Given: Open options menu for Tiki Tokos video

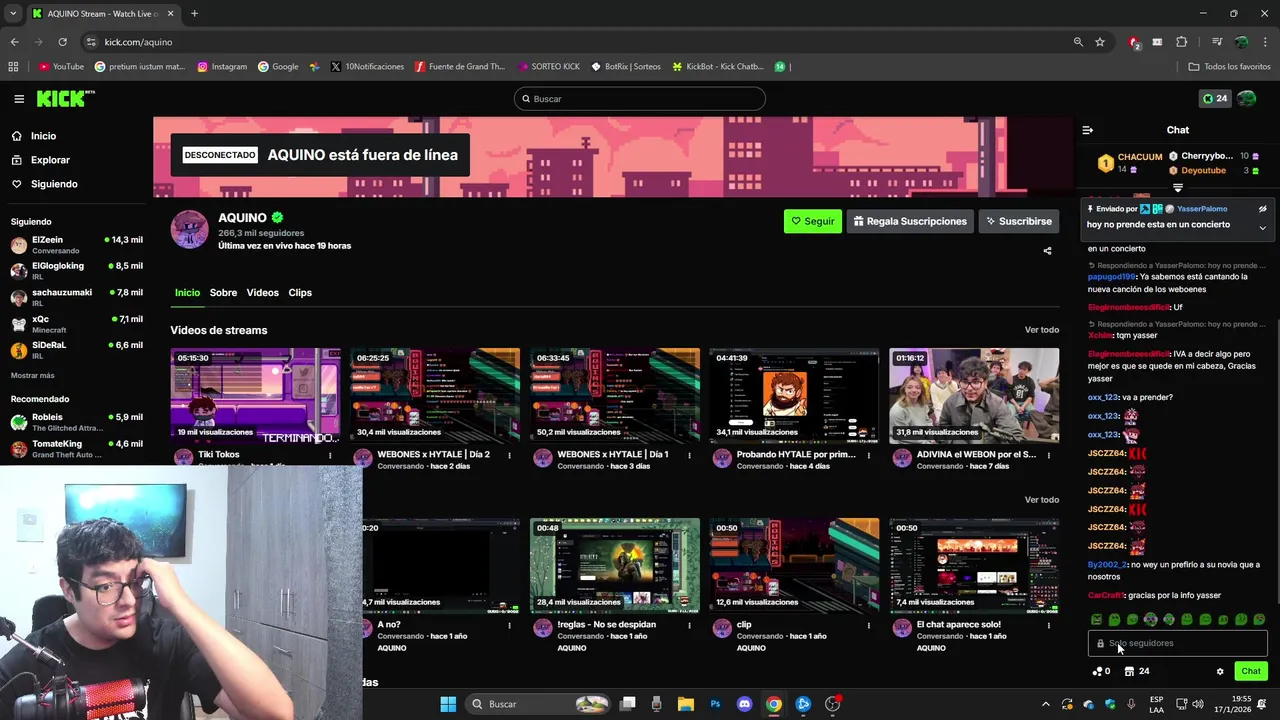Looking at the screenshot, I should click(x=330, y=455).
